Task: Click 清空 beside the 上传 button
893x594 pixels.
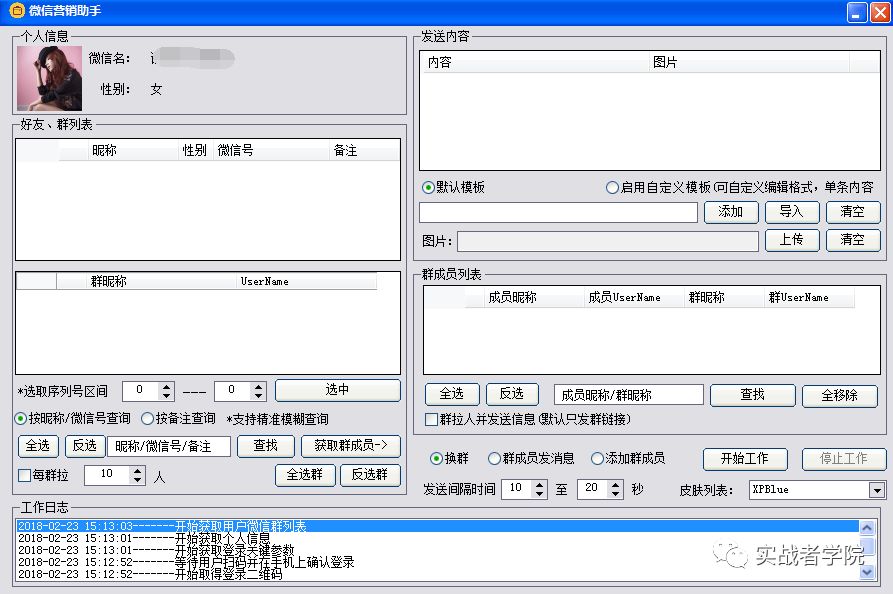Action: tap(853, 240)
